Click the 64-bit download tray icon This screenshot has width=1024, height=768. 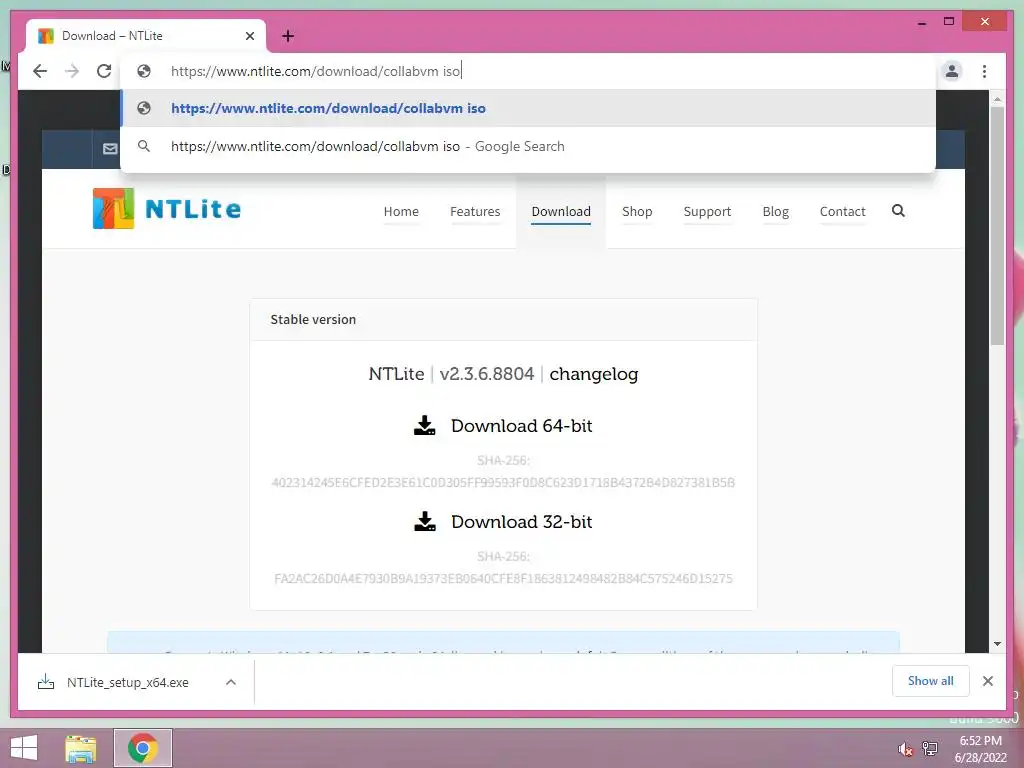[424, 426]
